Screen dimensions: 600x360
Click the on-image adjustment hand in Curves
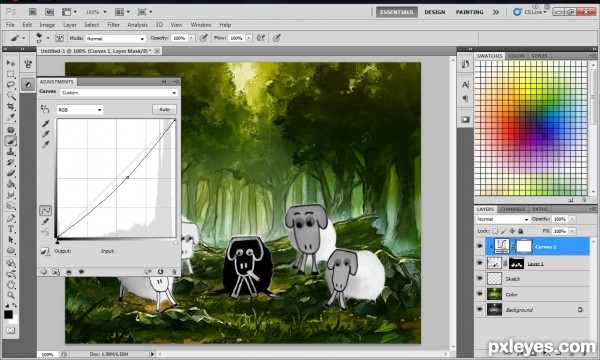click(x=45, y=109)
